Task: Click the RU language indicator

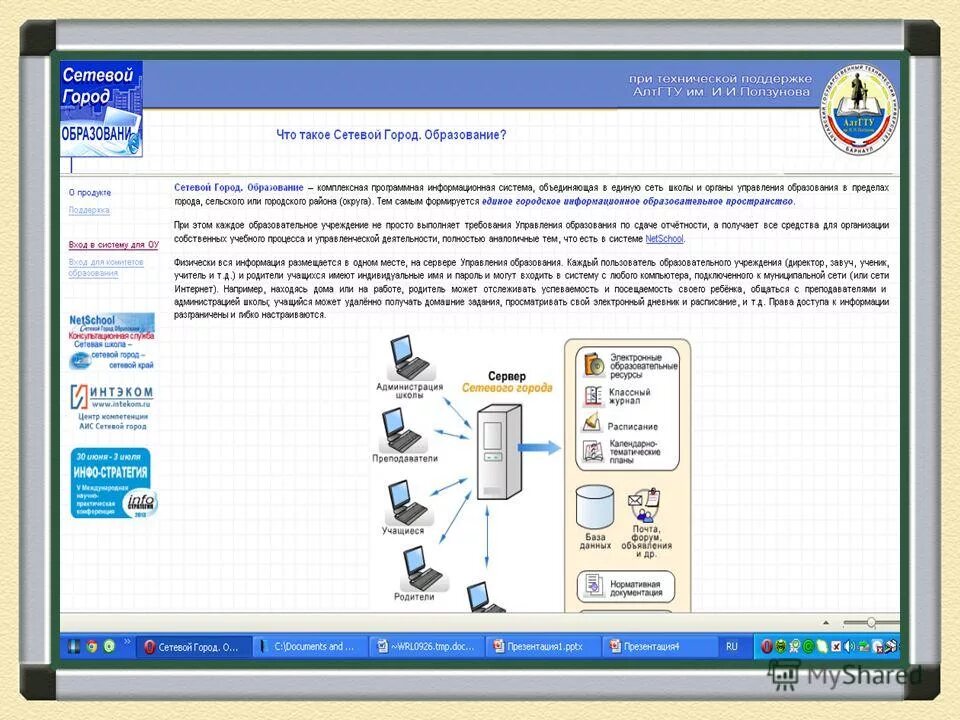Action: 732,647
